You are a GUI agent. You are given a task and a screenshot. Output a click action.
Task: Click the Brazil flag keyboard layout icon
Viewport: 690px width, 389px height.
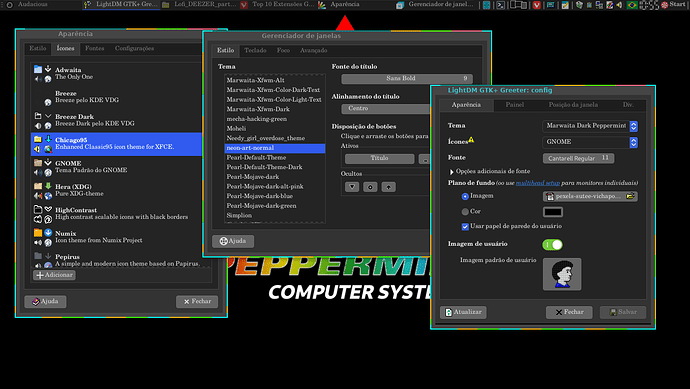(x=632, y=5)
